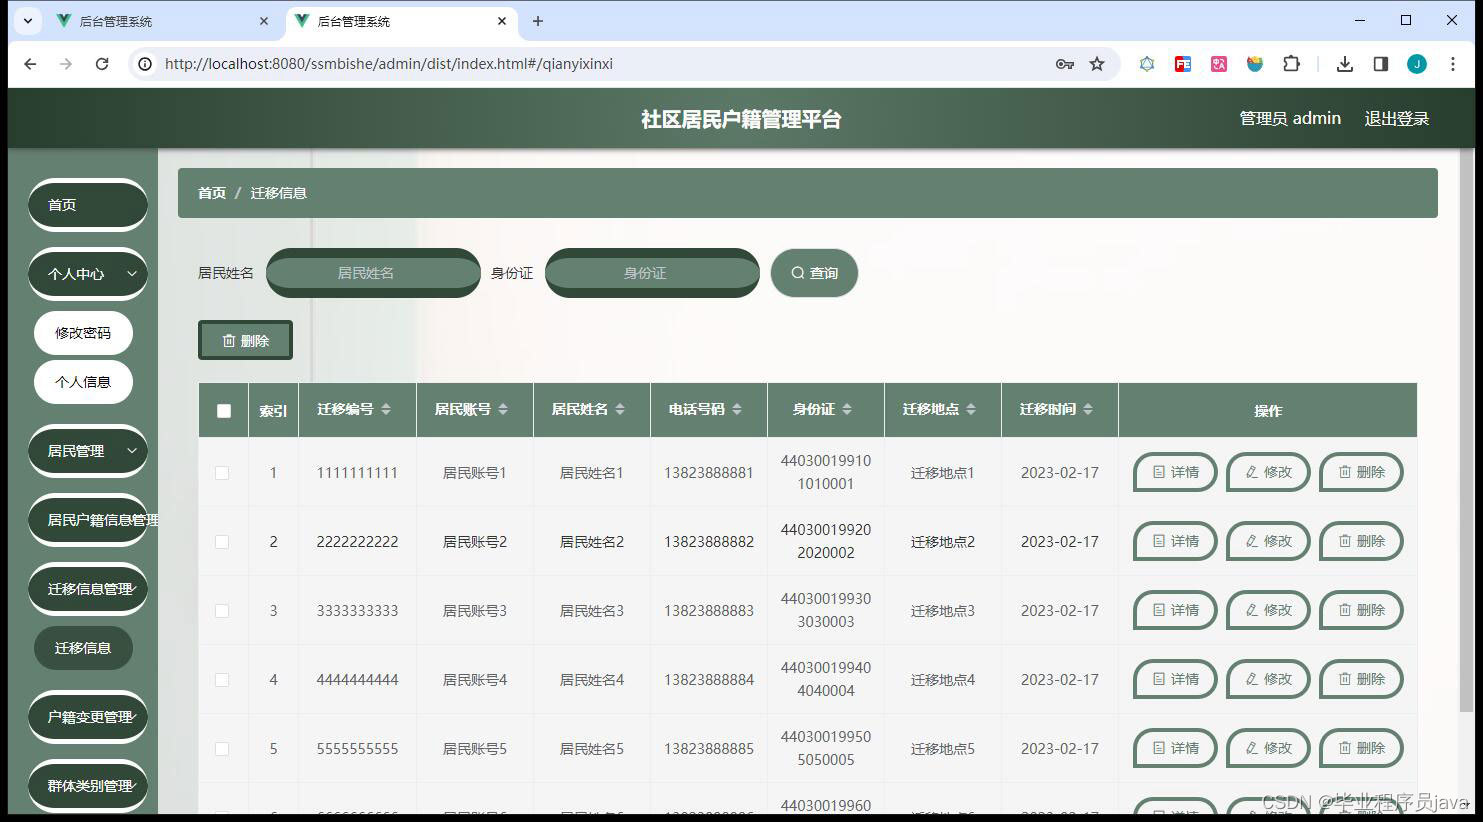
Task: Sort by 居民姓名 column arrows
Action: pyautogui.click(x=620, y=409)
